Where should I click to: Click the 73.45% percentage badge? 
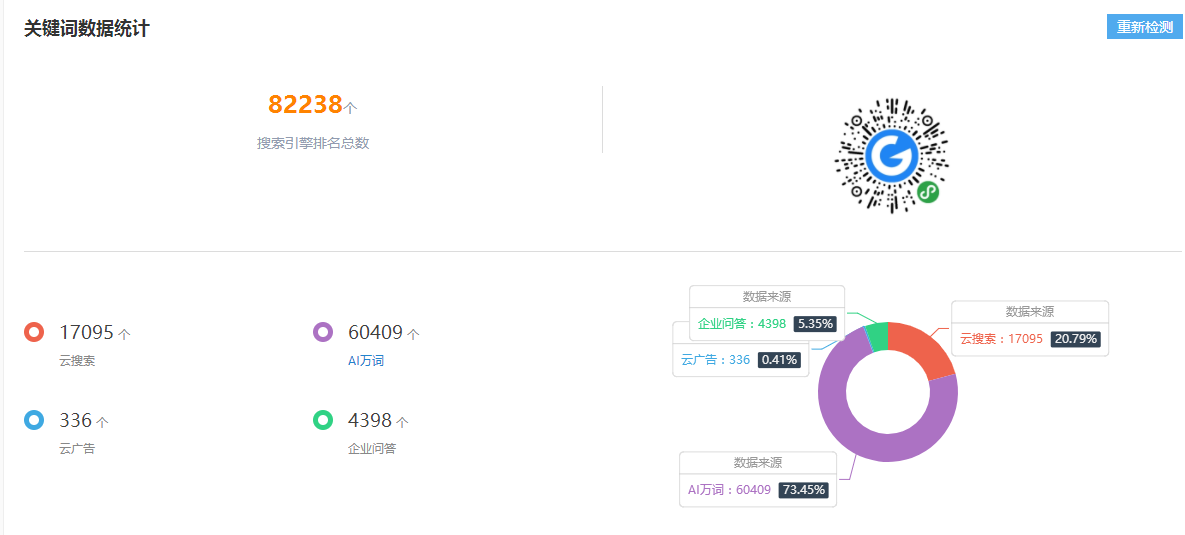pos(803,490)
